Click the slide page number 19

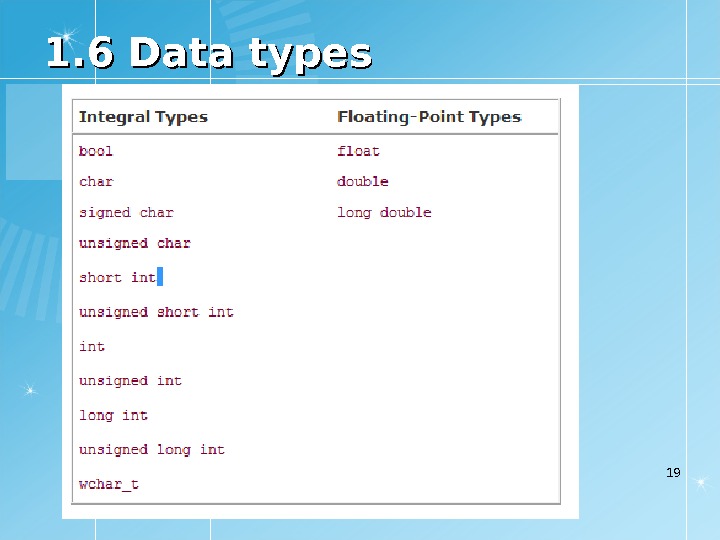[673, 472]
